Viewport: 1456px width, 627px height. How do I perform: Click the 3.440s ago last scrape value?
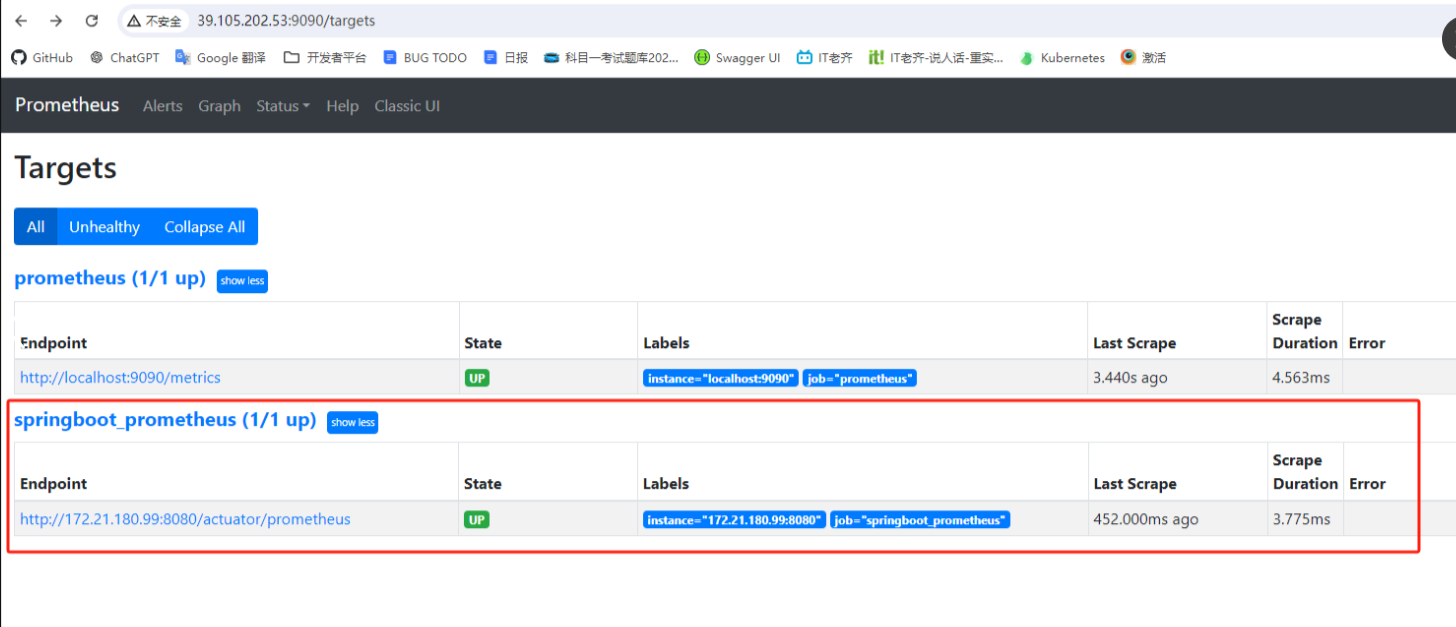(1130, 378)
